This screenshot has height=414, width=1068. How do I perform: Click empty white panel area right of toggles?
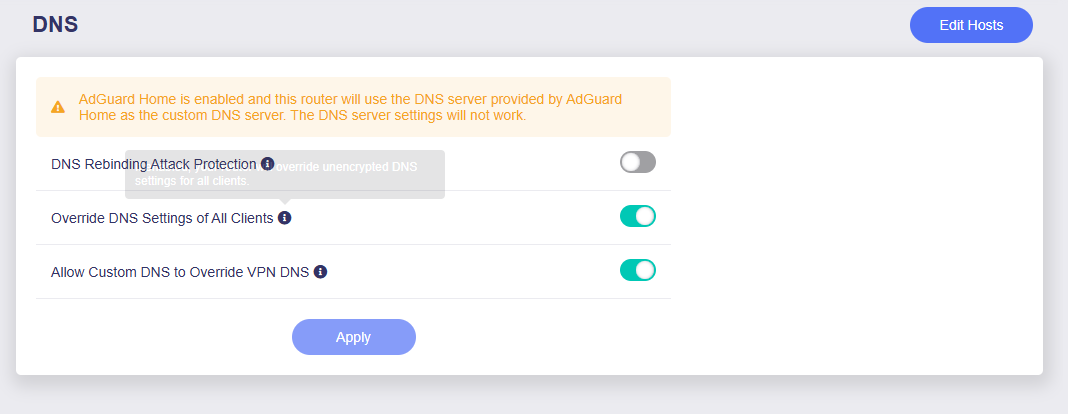(x=850, y=220)
